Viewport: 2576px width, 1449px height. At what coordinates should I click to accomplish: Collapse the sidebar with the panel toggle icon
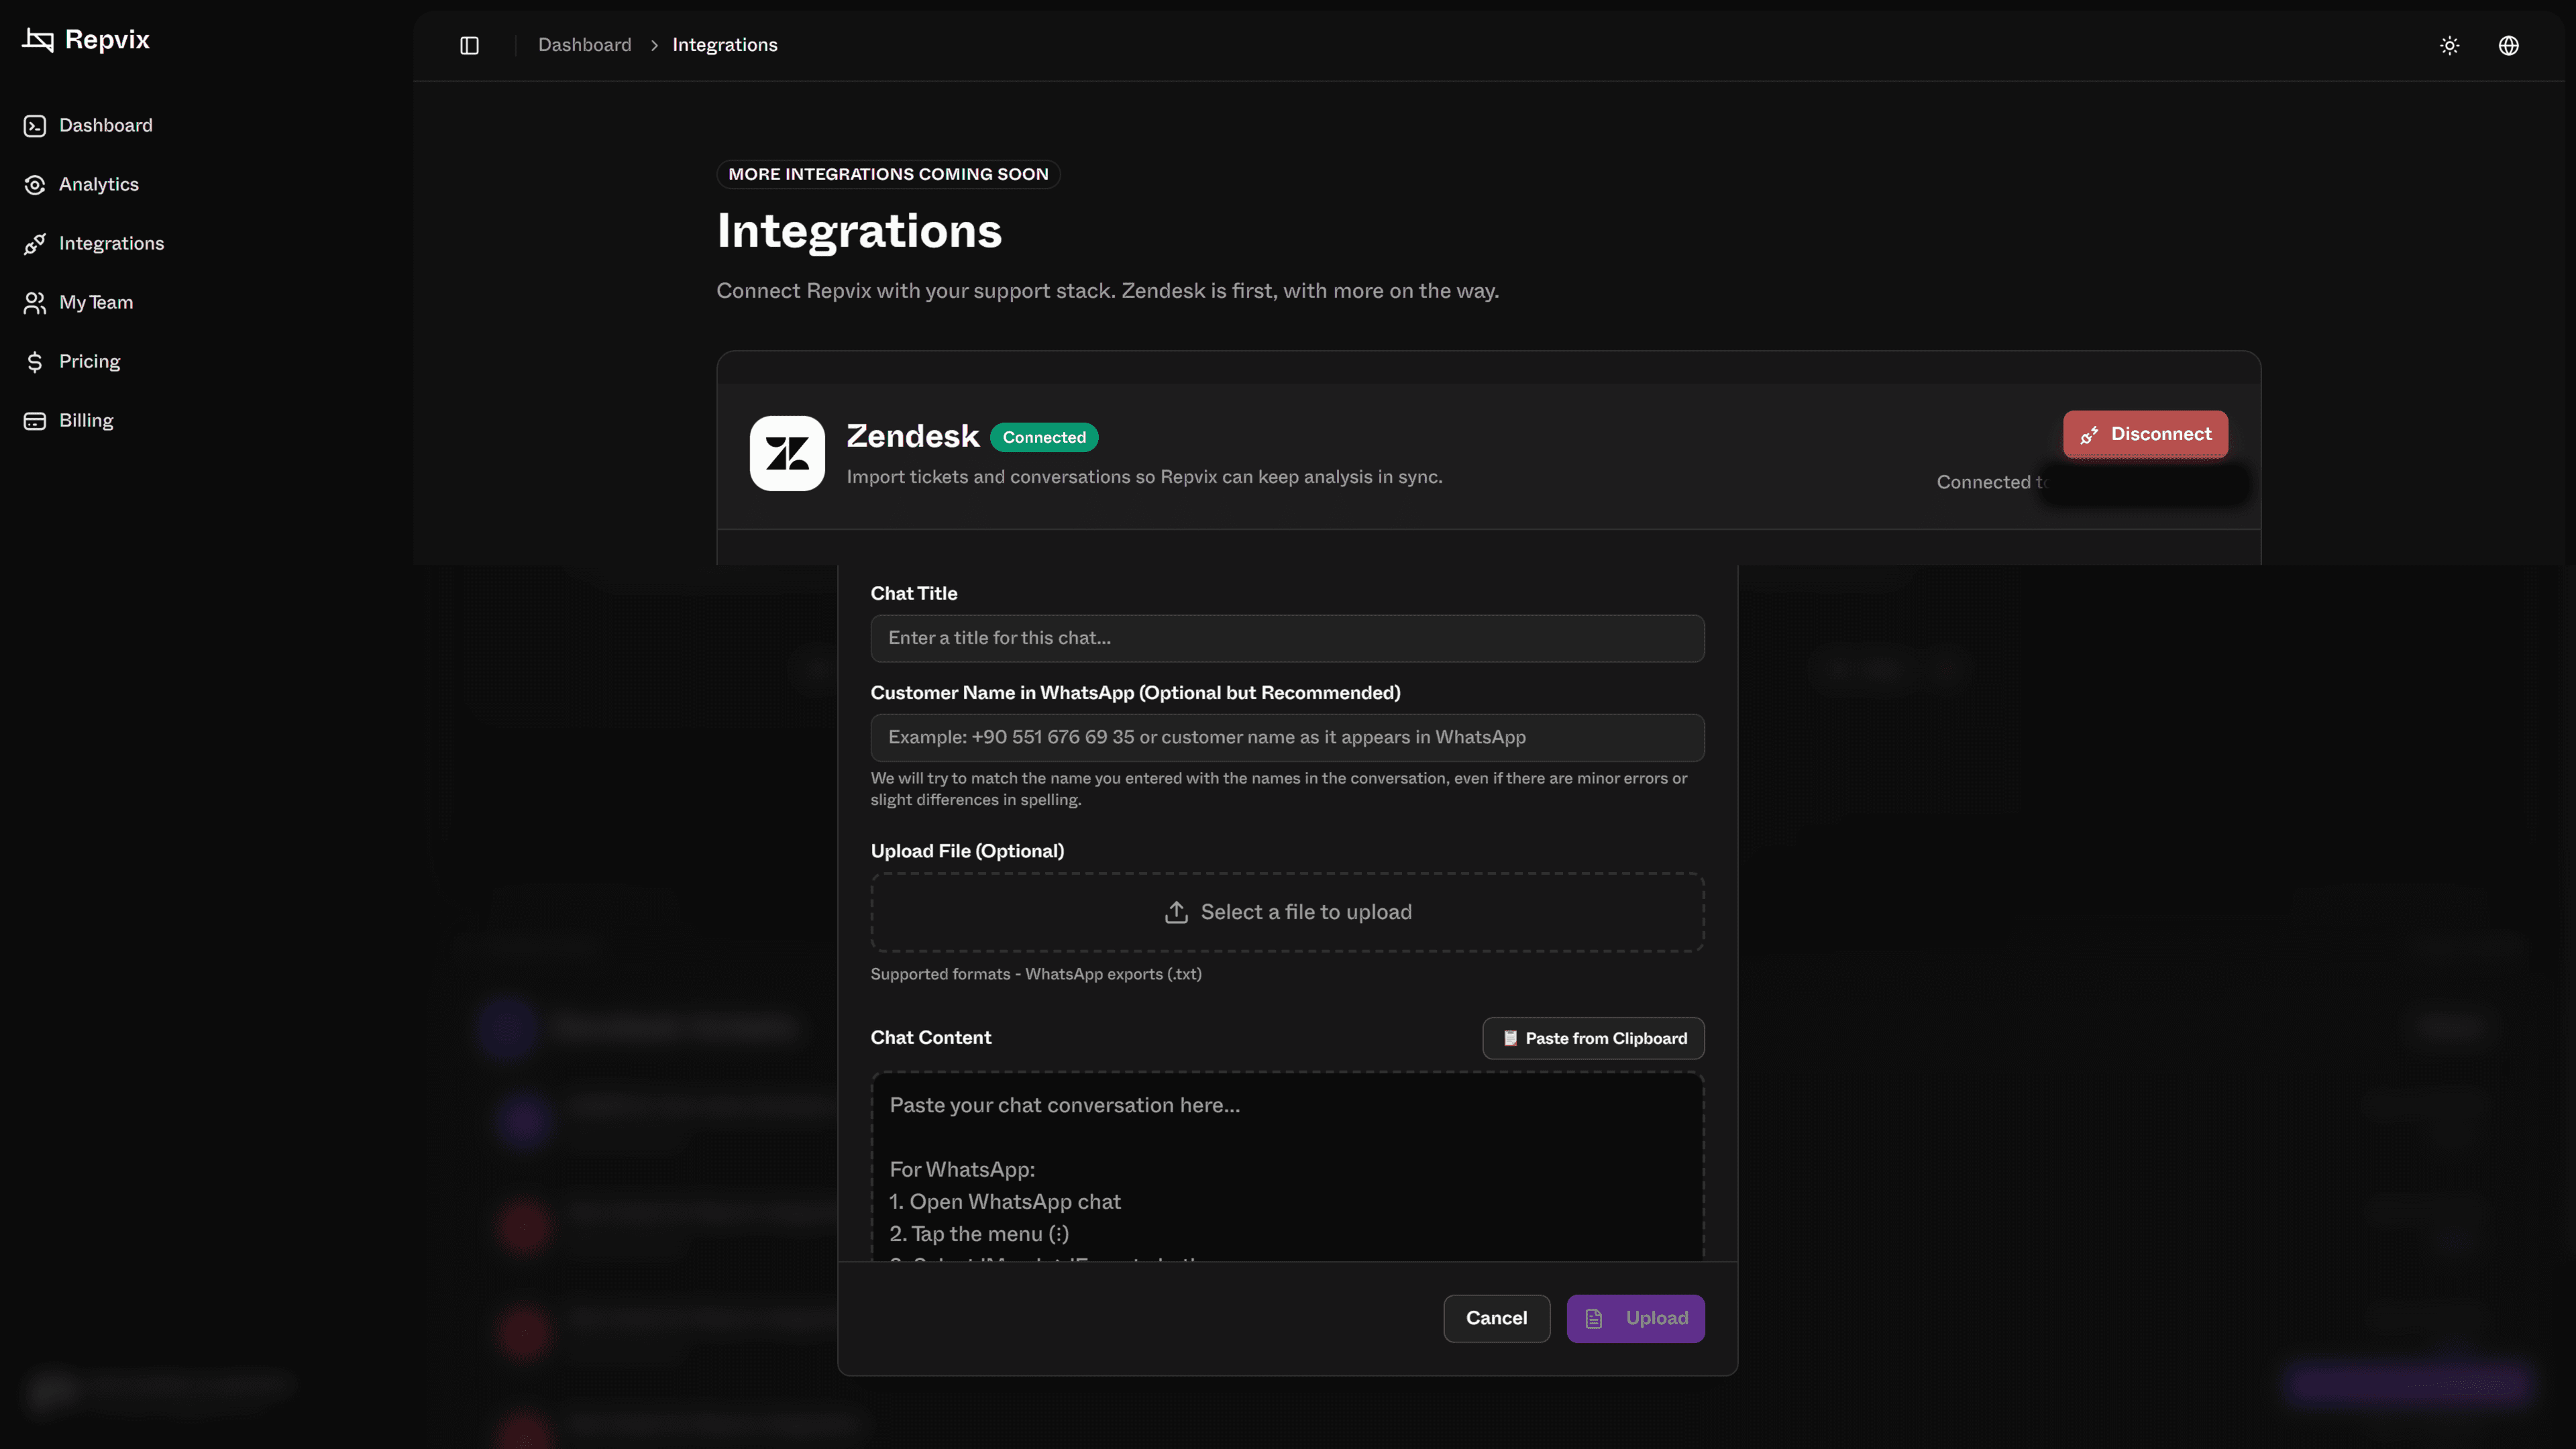pyautogui.click(x=468, y=45)
